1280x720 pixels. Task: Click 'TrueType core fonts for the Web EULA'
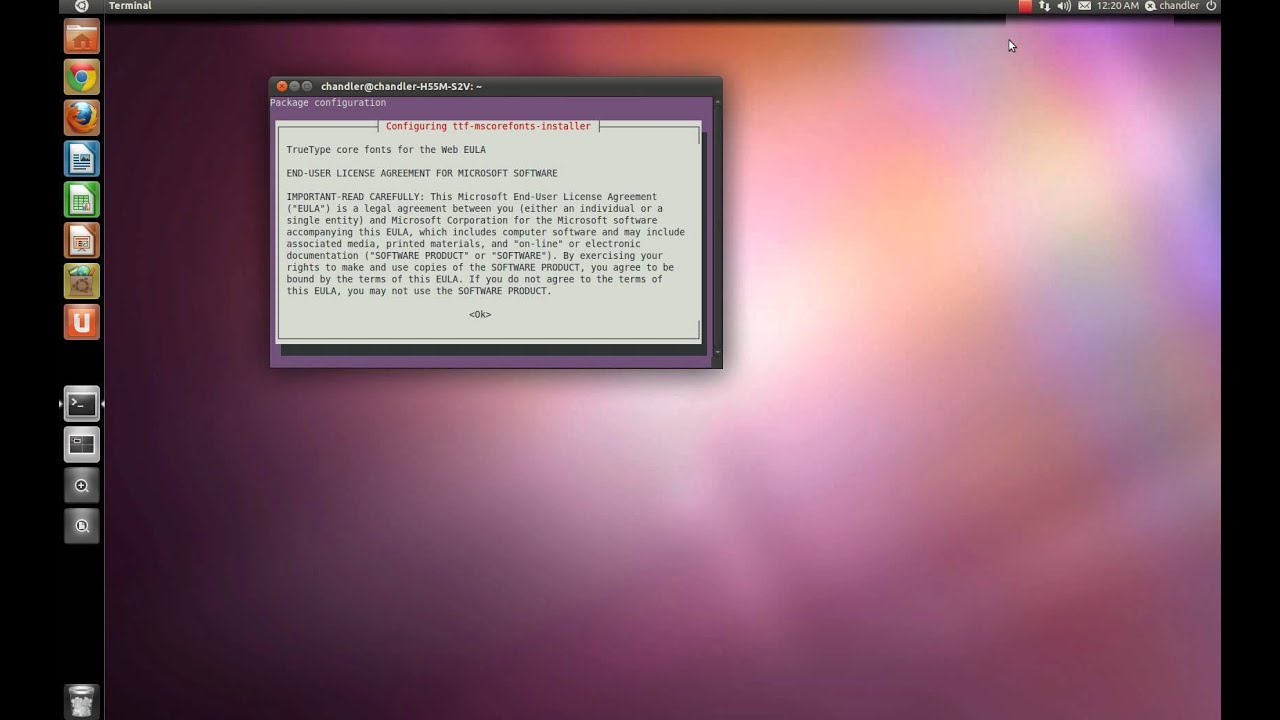(386, 150)
